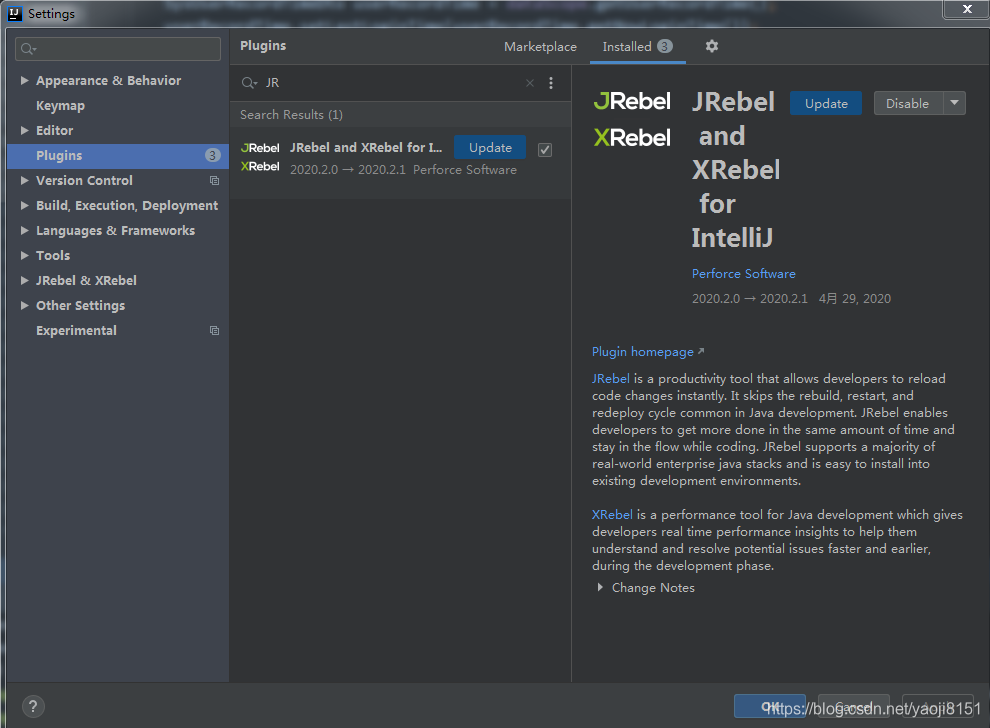The height and width of the screenshot is (728, 990).
Task: Expand the Tools settings node
Action: 25,255
